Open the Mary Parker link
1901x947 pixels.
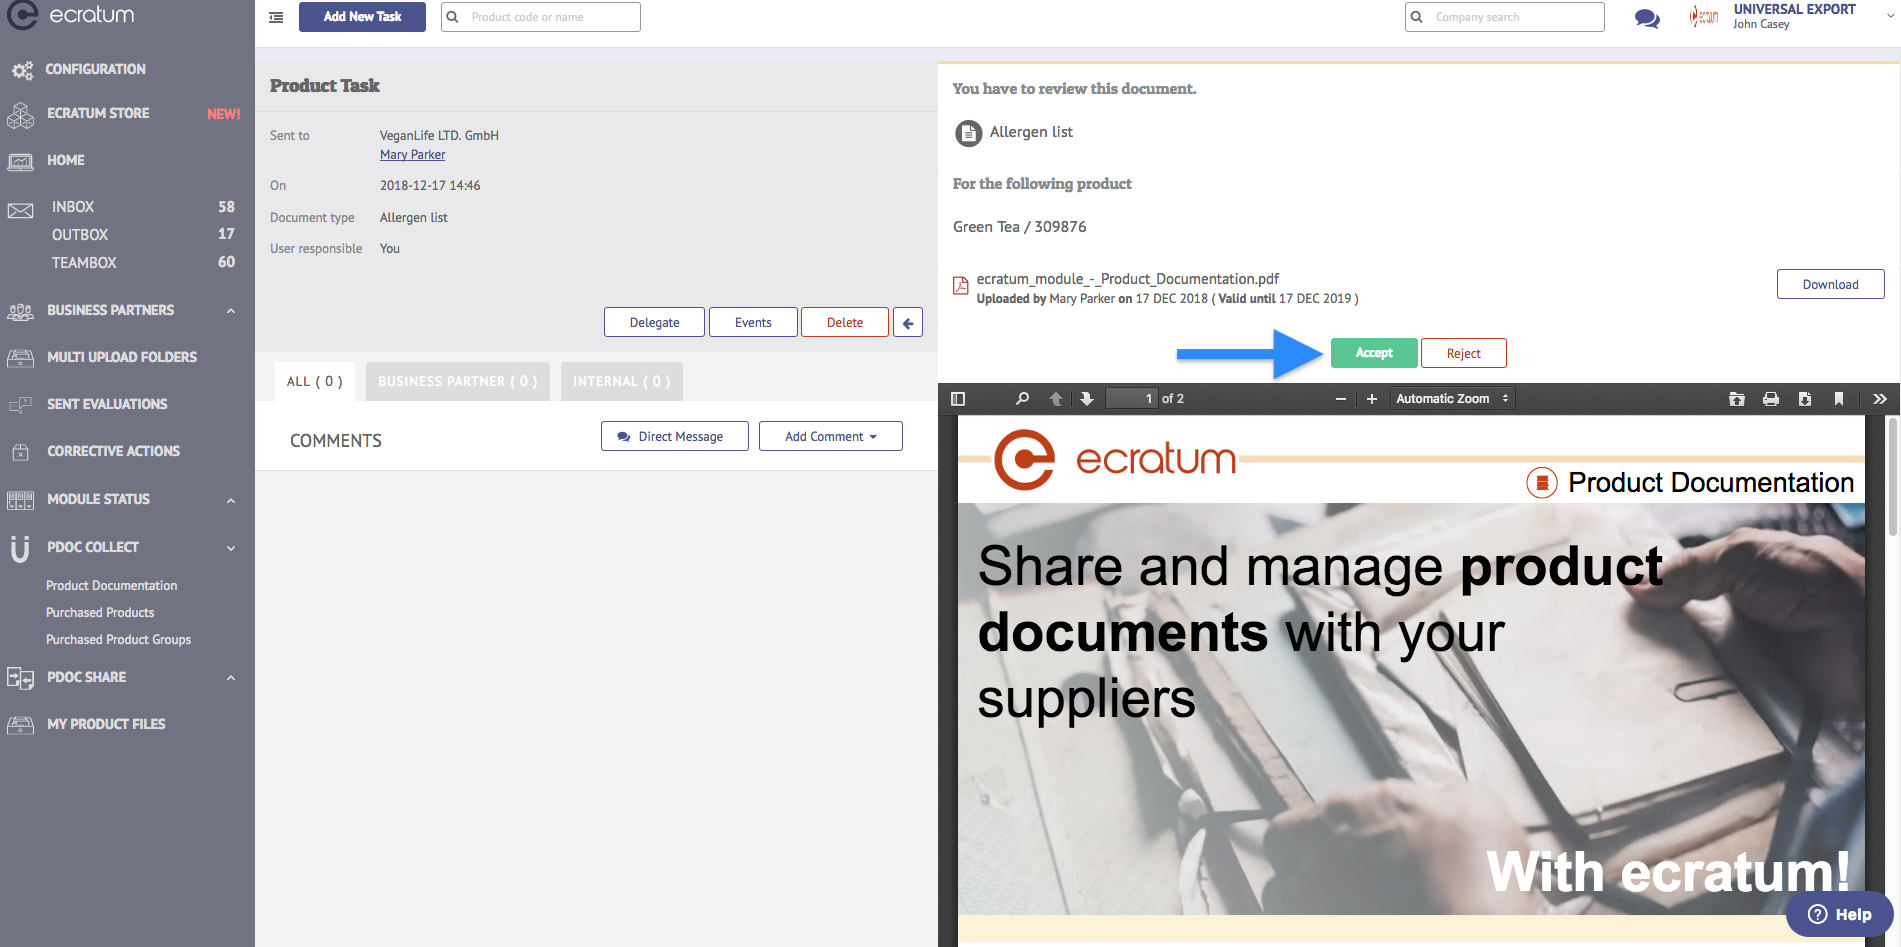412,155
